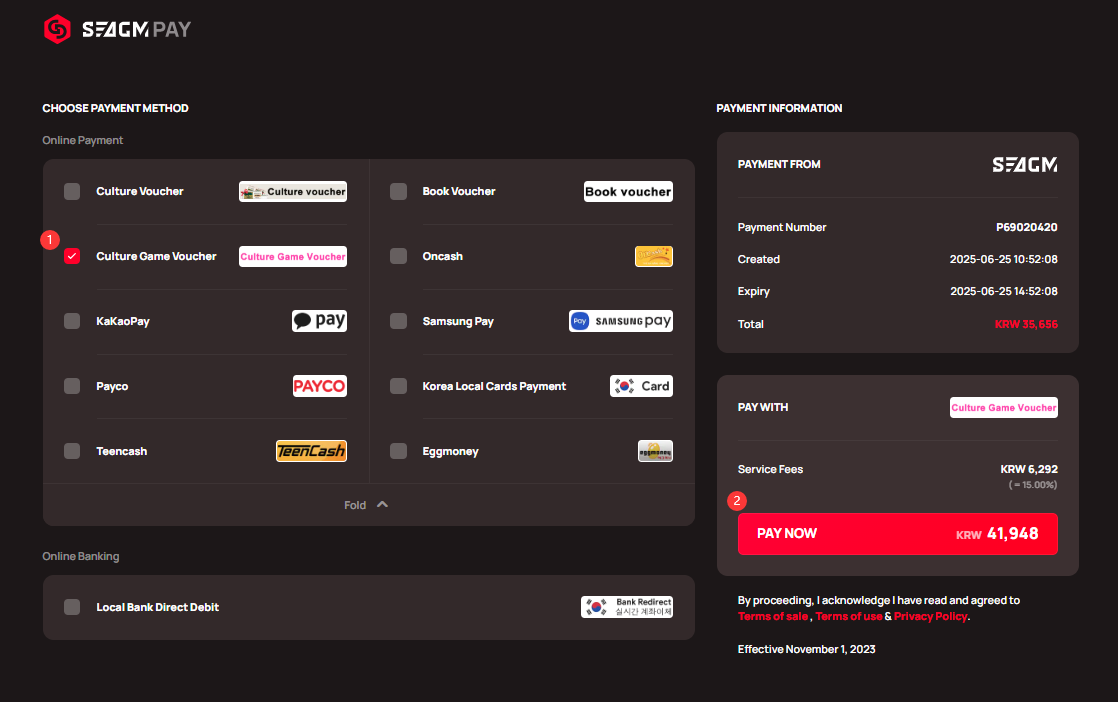This screenshot has height=702, width=1118.
Task: Click the SEAGM logo in Payment From
Action: pos(1025,165)
